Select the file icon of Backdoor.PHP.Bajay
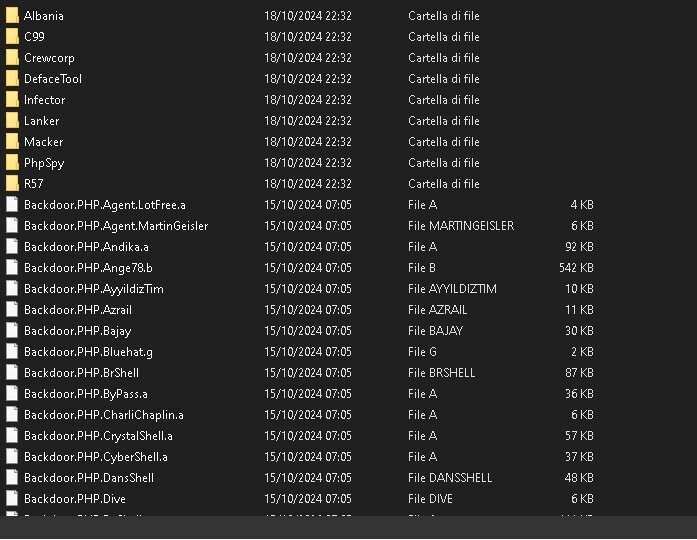The width and height of the screenshot is (697, 540). [x=12, y=331]
